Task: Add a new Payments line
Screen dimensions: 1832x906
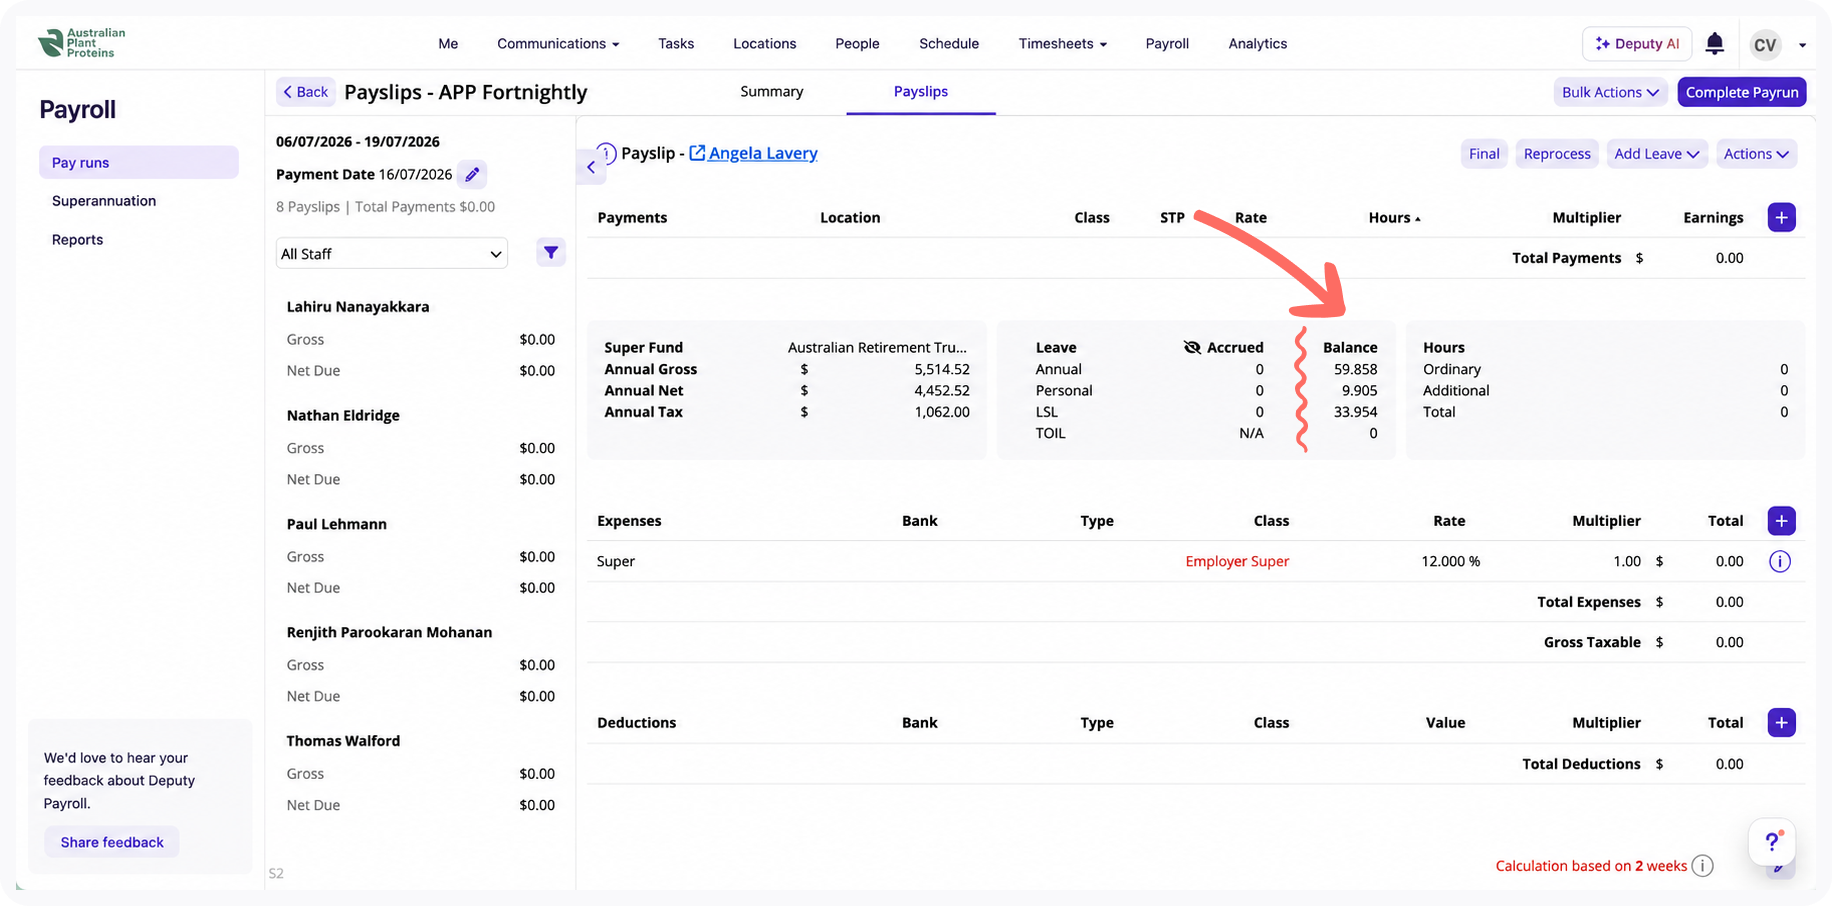Action: click(x=1781, y=217)
